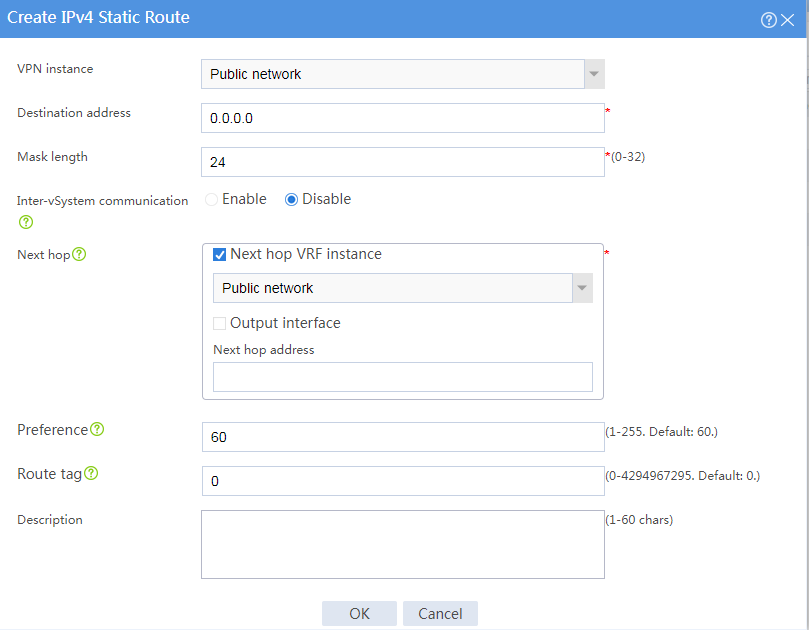The image size is (809, 630).
Task: Select the Disable radio button
Action: point(292,199)
